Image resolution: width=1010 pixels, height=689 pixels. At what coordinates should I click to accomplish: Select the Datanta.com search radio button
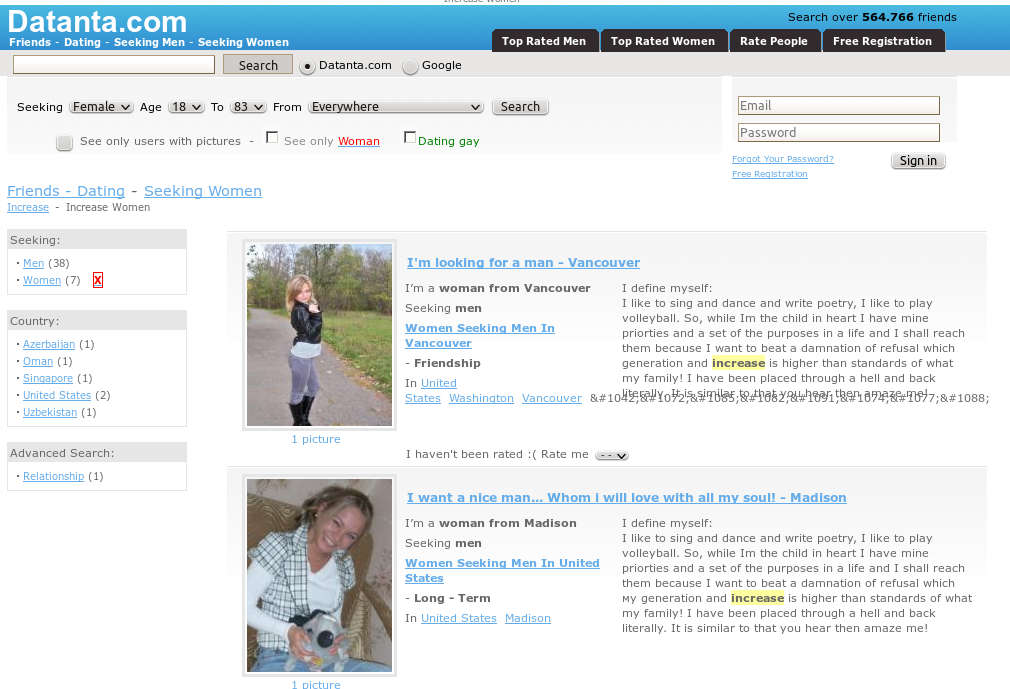(307, 66)
